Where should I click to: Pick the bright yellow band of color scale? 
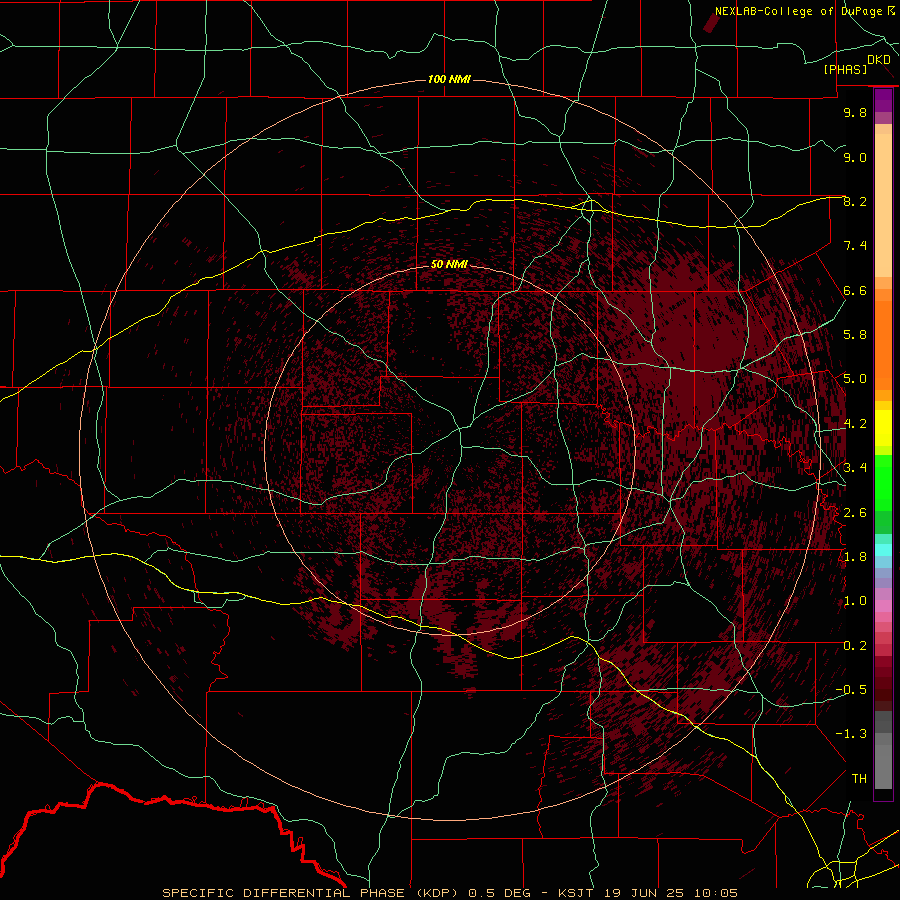(883, 428)
